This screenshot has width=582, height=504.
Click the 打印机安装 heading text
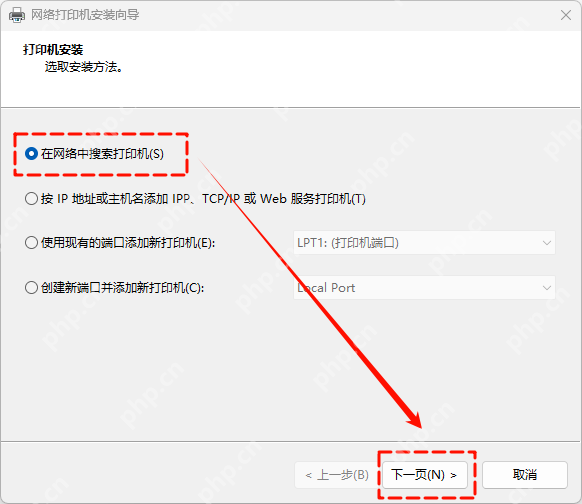coord(53,50)
